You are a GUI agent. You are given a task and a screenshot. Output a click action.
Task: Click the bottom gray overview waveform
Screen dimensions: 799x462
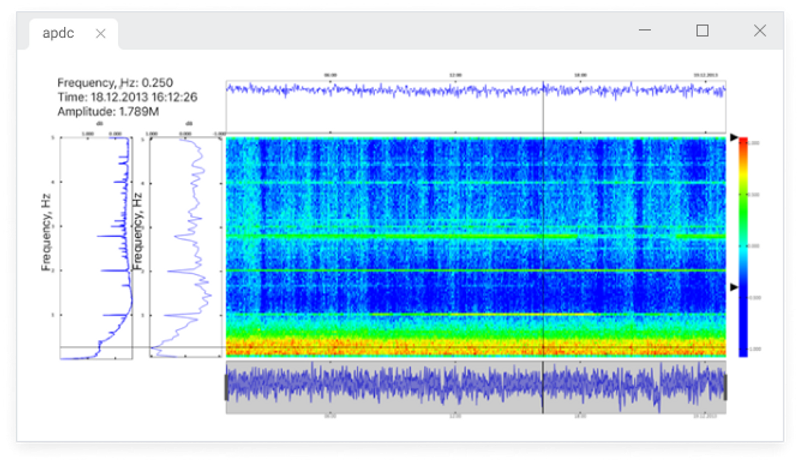(x=476, y=387)
